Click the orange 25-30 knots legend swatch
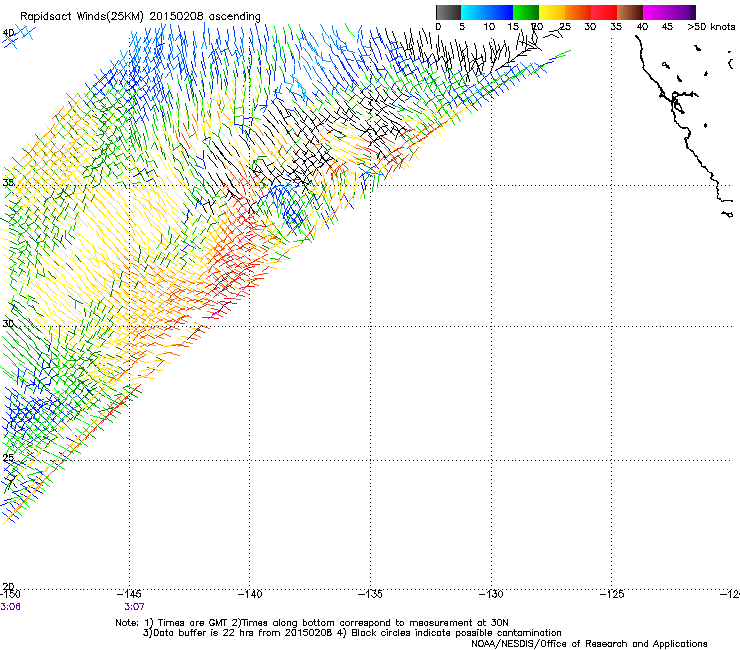740x650 pixels. 578,12
